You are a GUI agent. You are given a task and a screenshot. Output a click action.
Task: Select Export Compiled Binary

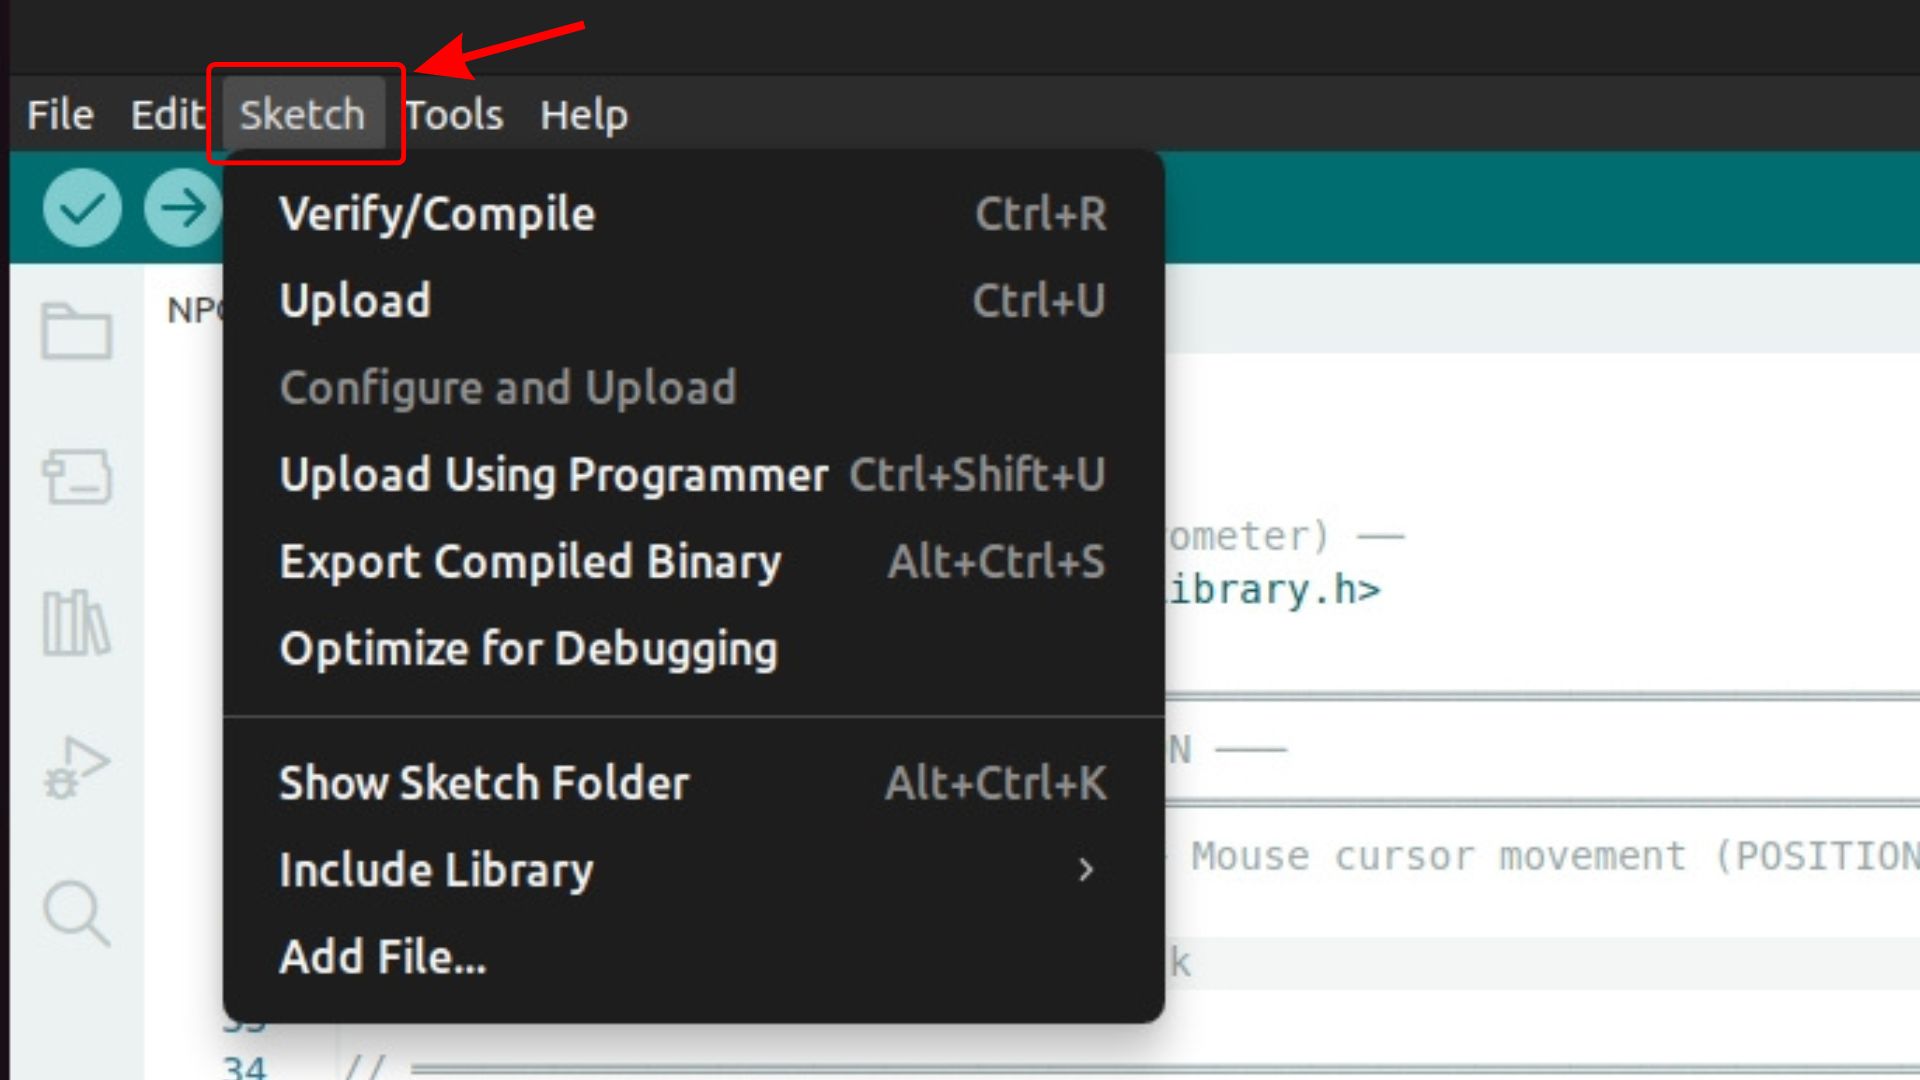tap(694, 562)
